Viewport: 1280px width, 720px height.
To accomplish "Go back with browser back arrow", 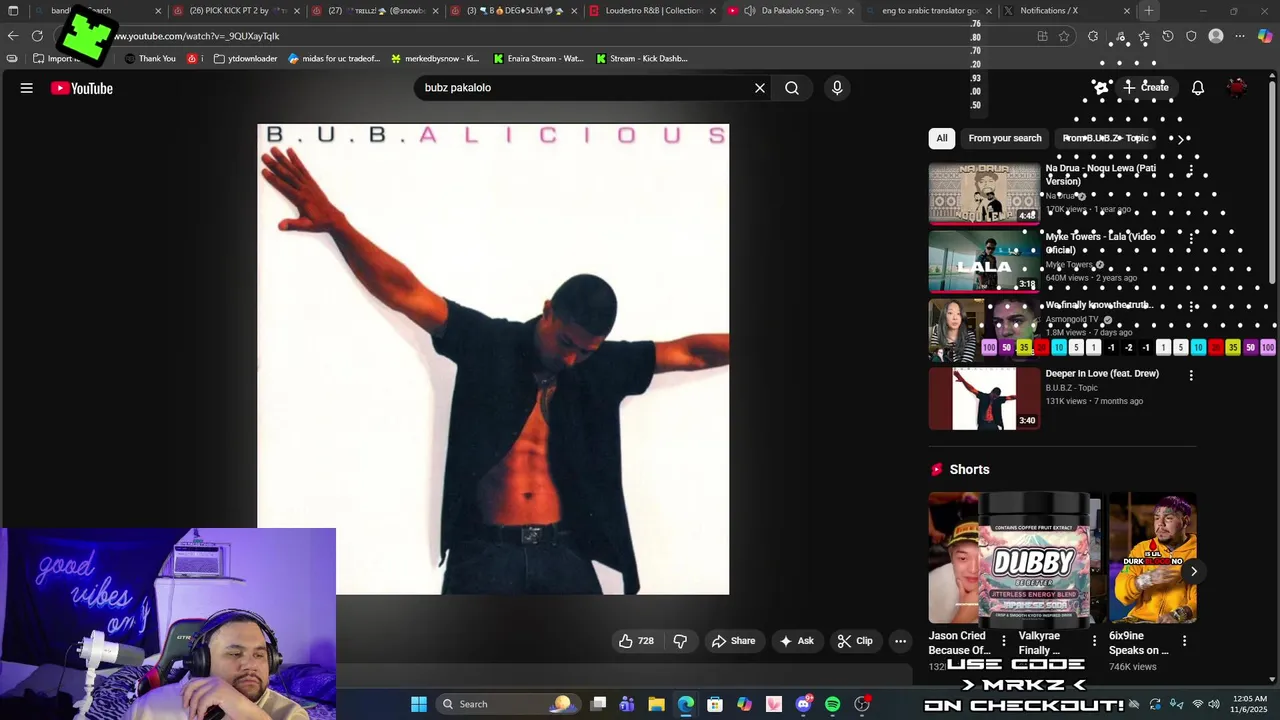I will click(x=12, y=36).
